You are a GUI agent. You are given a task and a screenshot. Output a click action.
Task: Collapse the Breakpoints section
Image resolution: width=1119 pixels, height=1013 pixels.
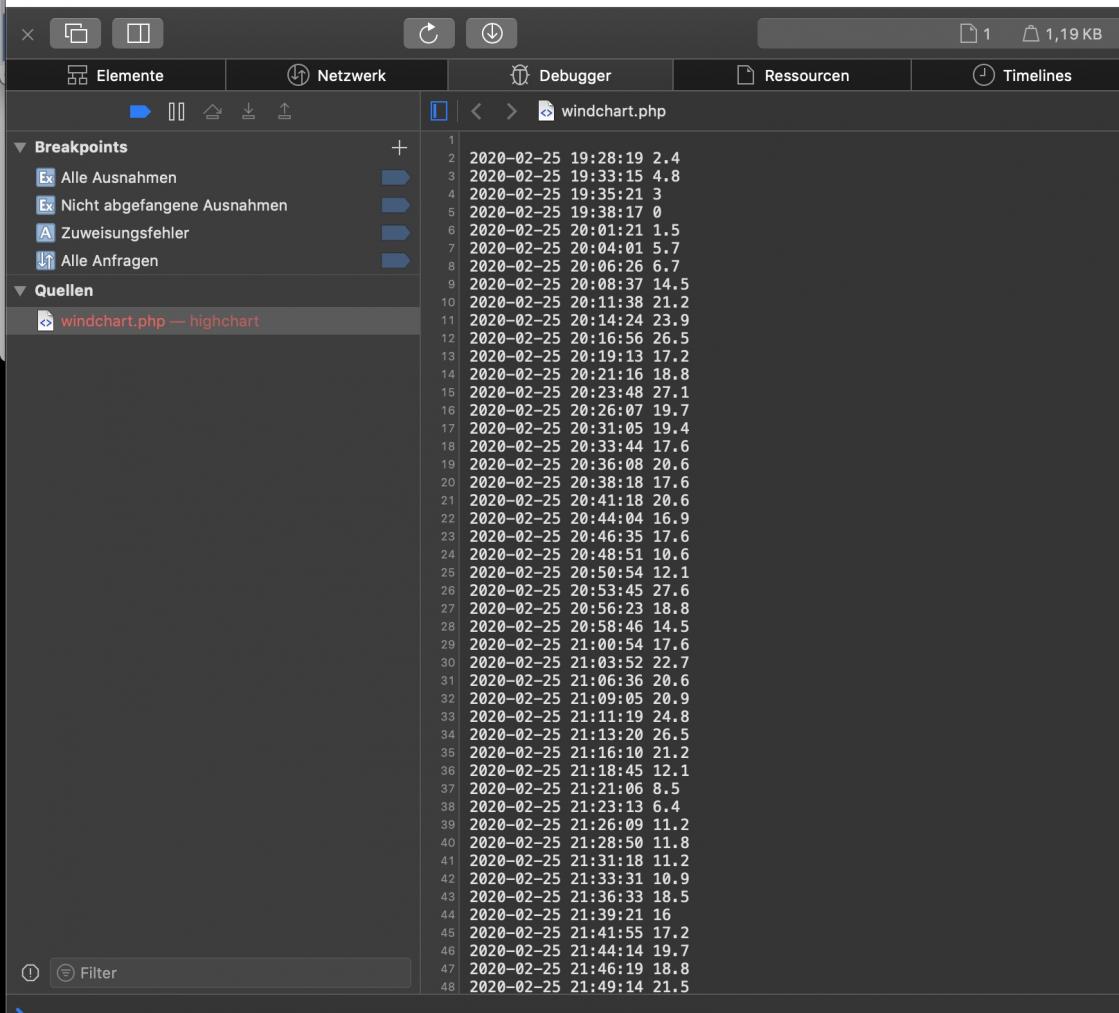[x=20, y=148]
